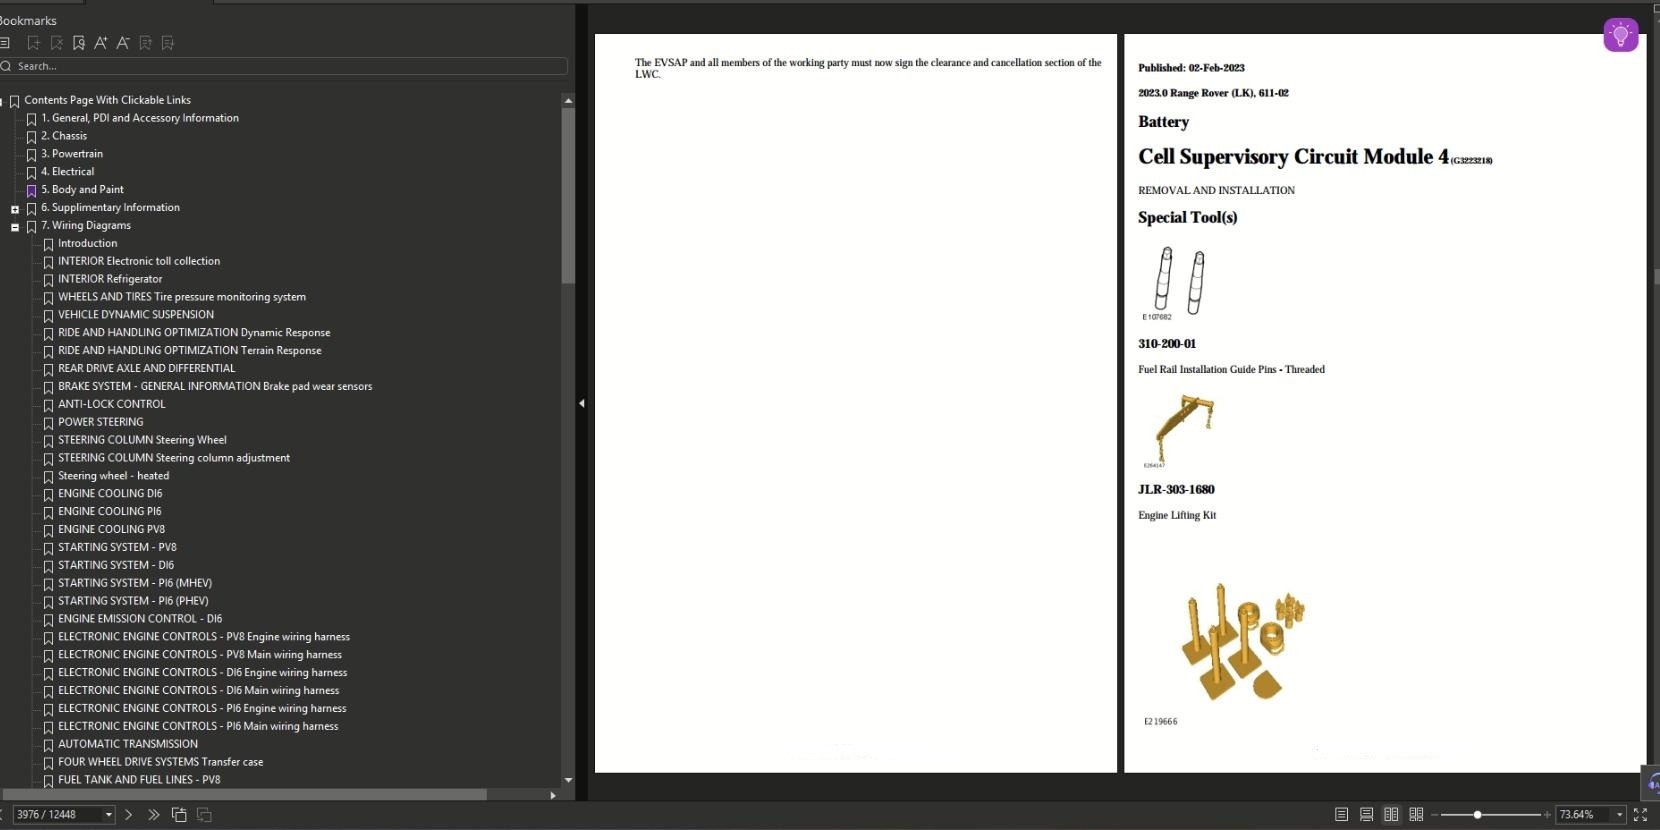Open FOUR WHEEL DRIVE SYSTEMS Transfer case

tap(161, 762)
